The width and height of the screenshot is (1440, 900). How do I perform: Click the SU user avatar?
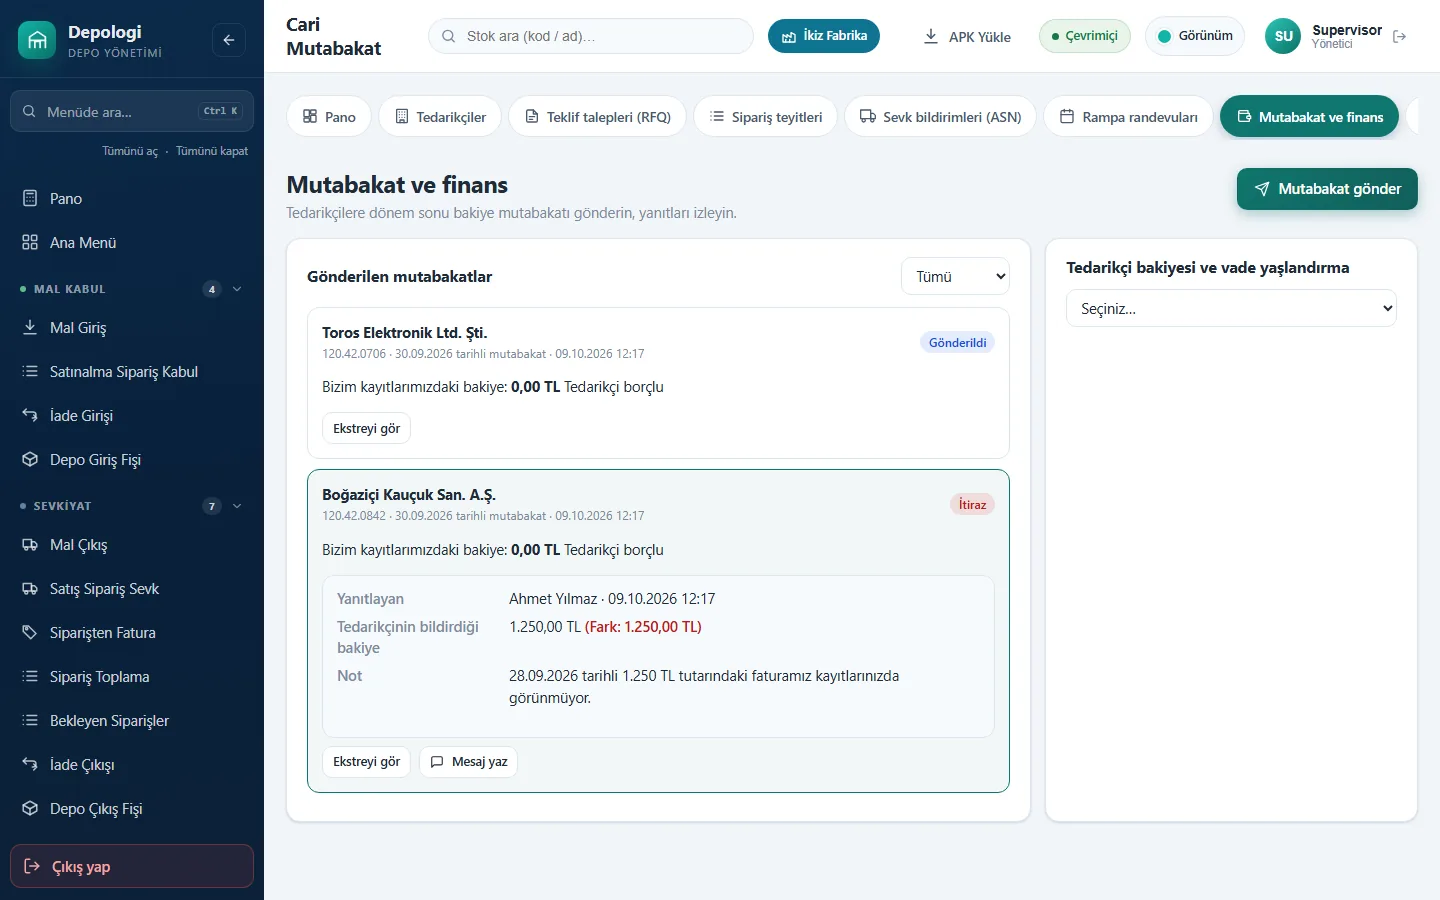pyautogui.click(x=1284, y=36)
